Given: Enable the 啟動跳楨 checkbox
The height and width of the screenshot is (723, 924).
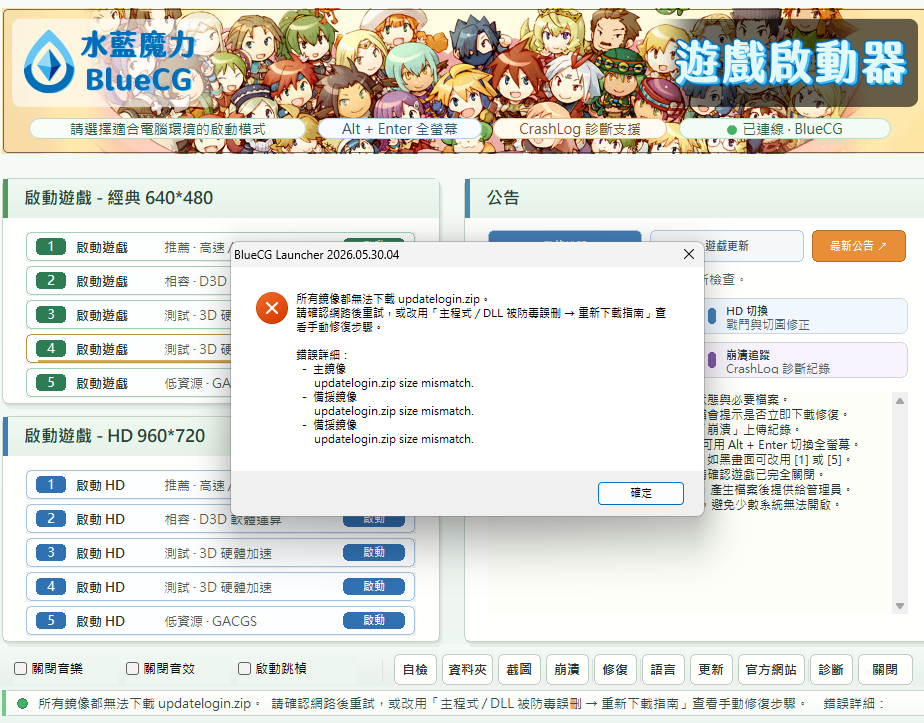Looking at the screenshot, I should (245, 668).
